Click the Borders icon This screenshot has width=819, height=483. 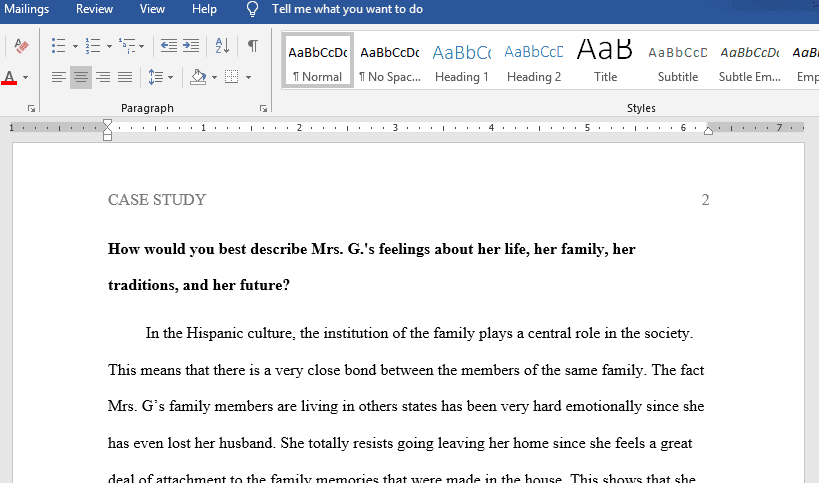[231, 77]
